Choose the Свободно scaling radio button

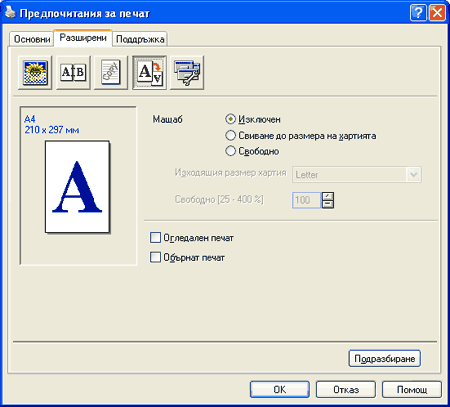[230, 151]
